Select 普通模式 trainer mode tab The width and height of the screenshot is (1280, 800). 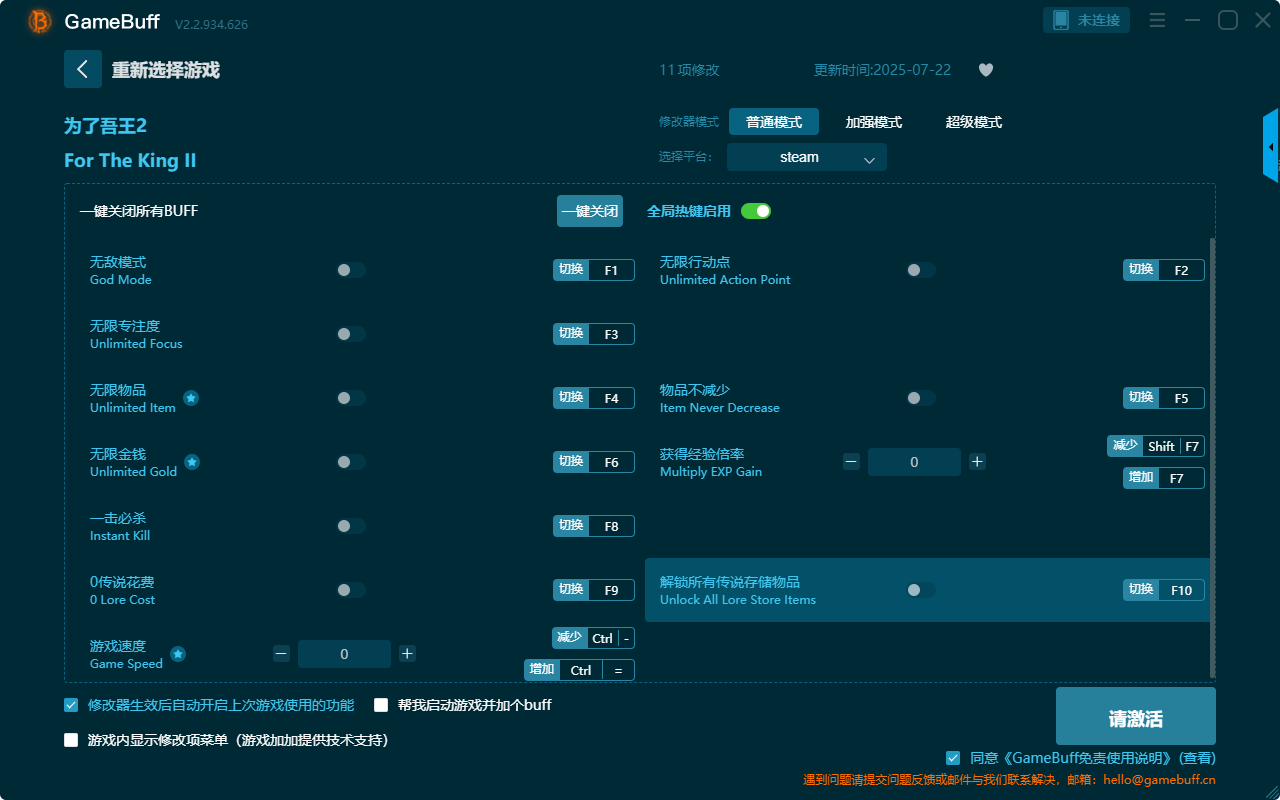[774, 122]
